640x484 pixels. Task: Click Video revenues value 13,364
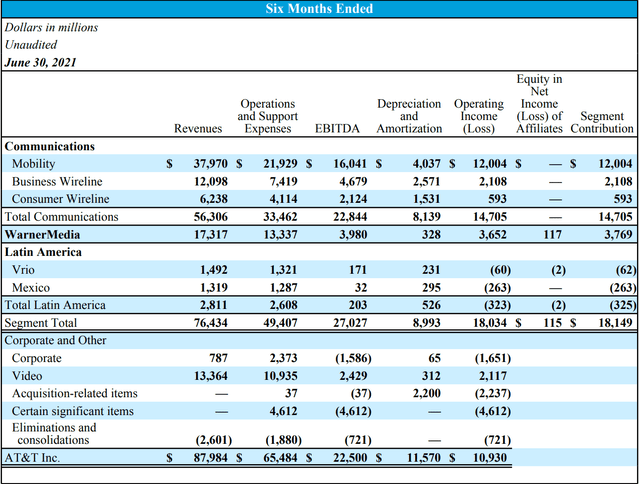pyautogui.click(x=210, y=376)
